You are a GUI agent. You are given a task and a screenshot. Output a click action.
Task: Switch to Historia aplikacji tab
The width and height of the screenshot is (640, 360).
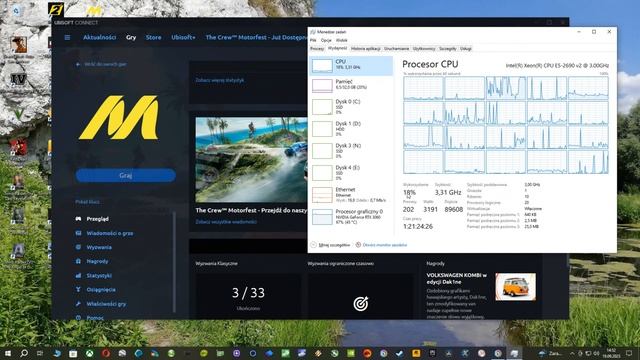(x=366, y=49)
